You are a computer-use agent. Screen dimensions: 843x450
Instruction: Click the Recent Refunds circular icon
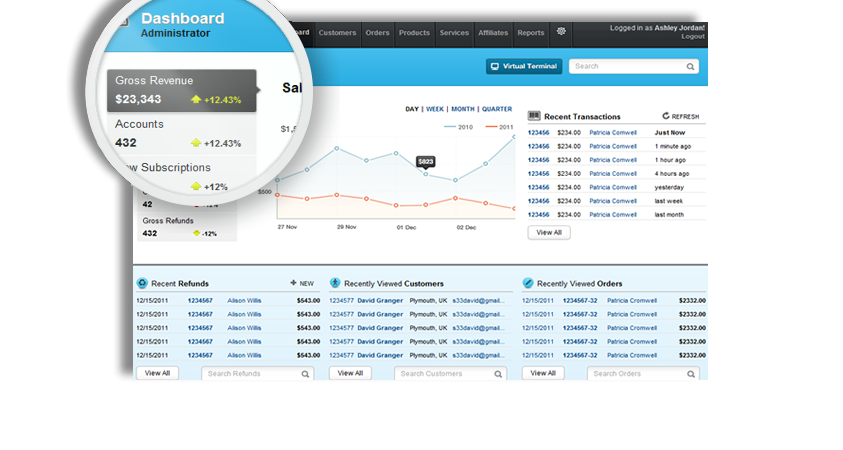coord(142,283)
